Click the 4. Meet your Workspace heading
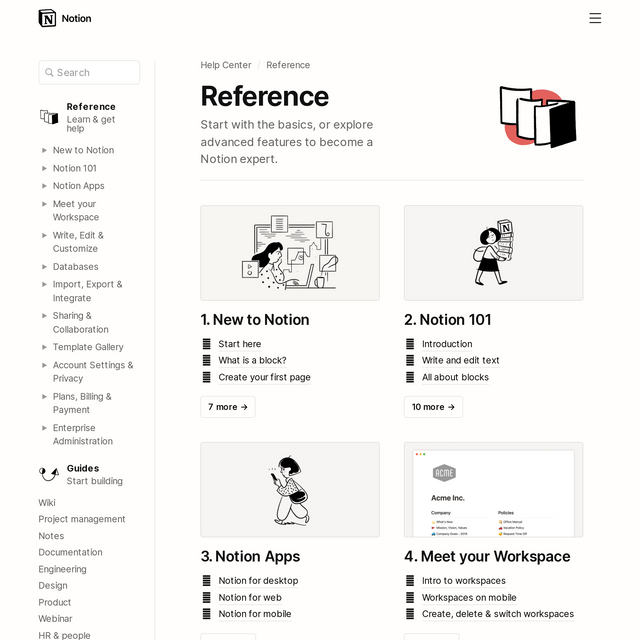Screen dimensions: 640x640 tap(487, 556)
